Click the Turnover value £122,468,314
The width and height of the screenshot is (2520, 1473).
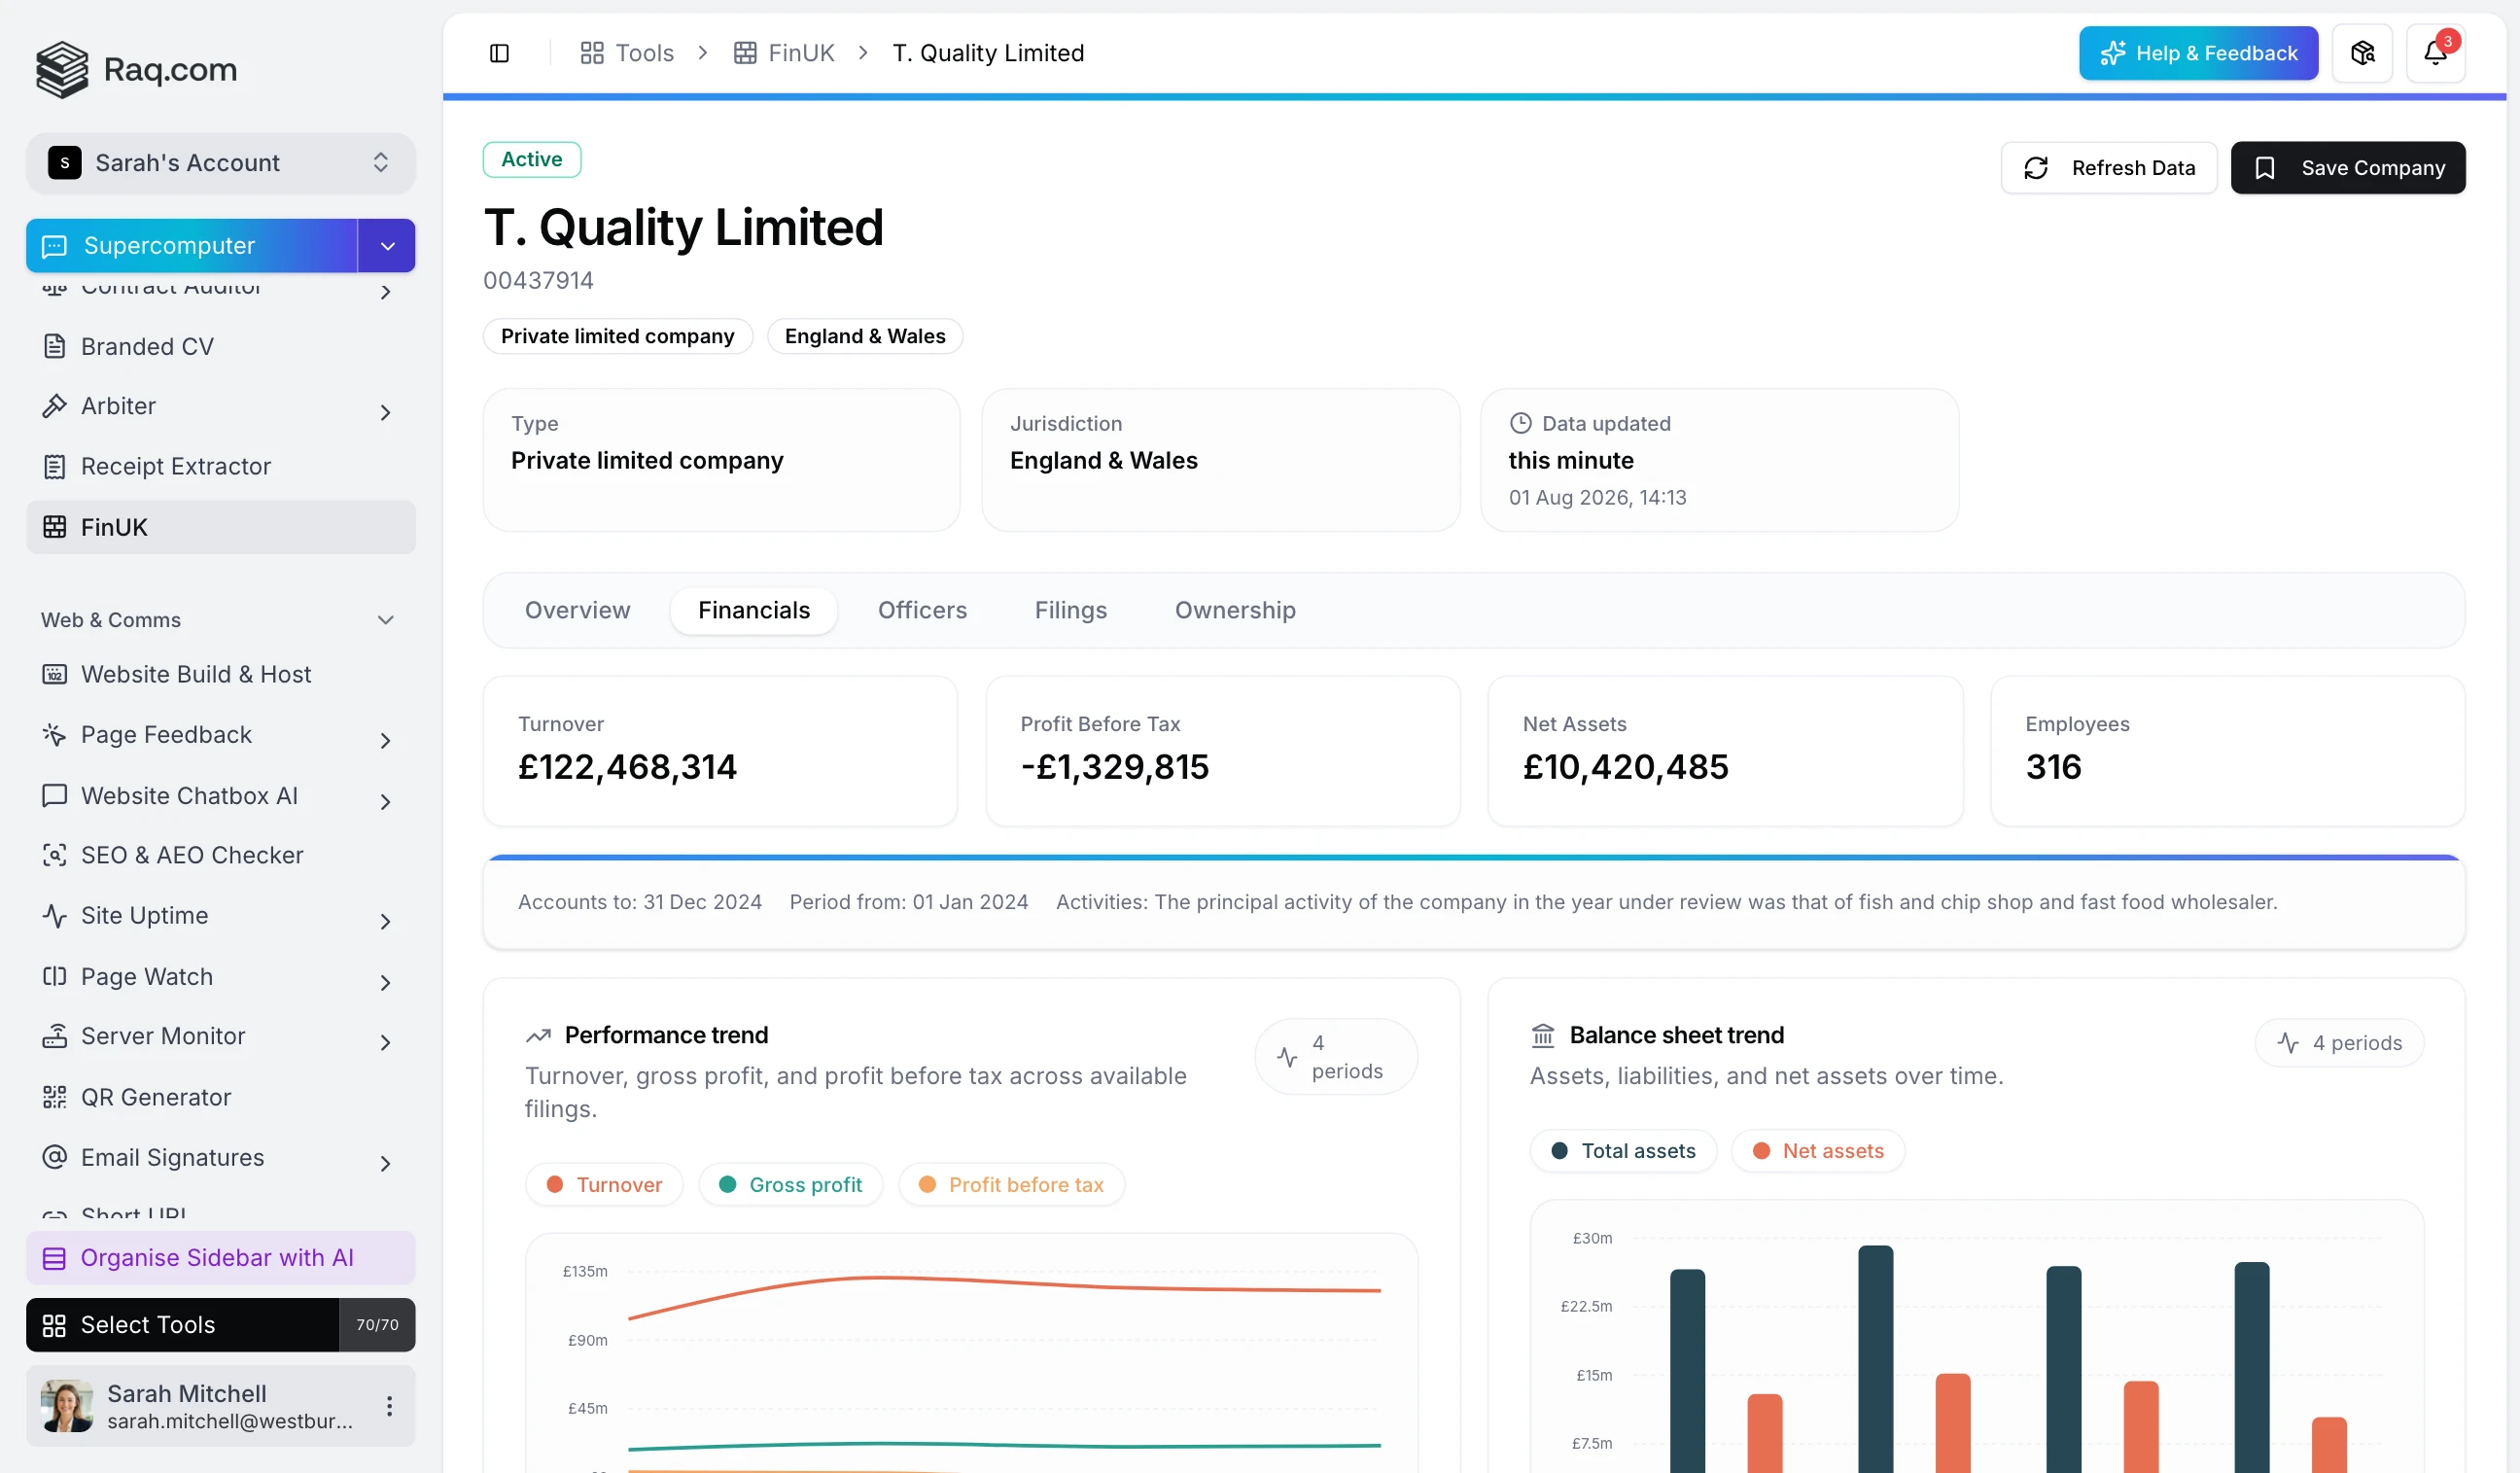[627, 767]
